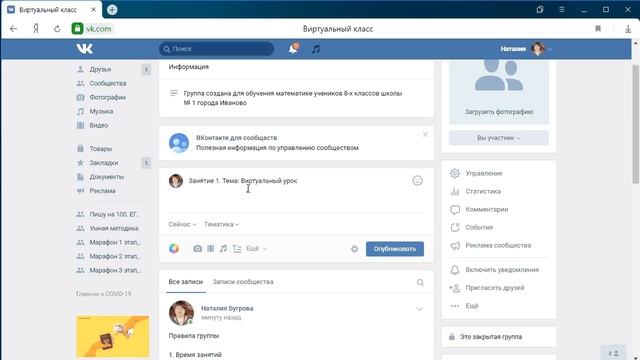Click the yellow advertisement thumbnail in sidebar
The width and height of the screenshot is (640, 360).
113,336
